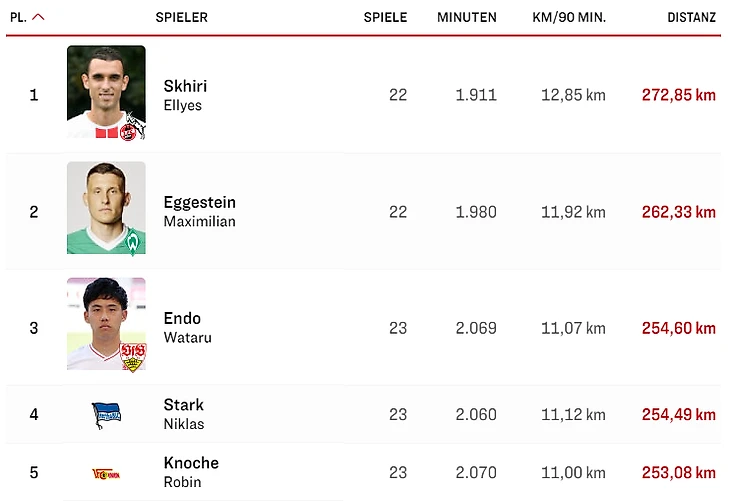This screenshot has width=730, height=501.
Task: Click the VfB Stuttgart badge on Endo's photo
Action: (x=131, y=357)
